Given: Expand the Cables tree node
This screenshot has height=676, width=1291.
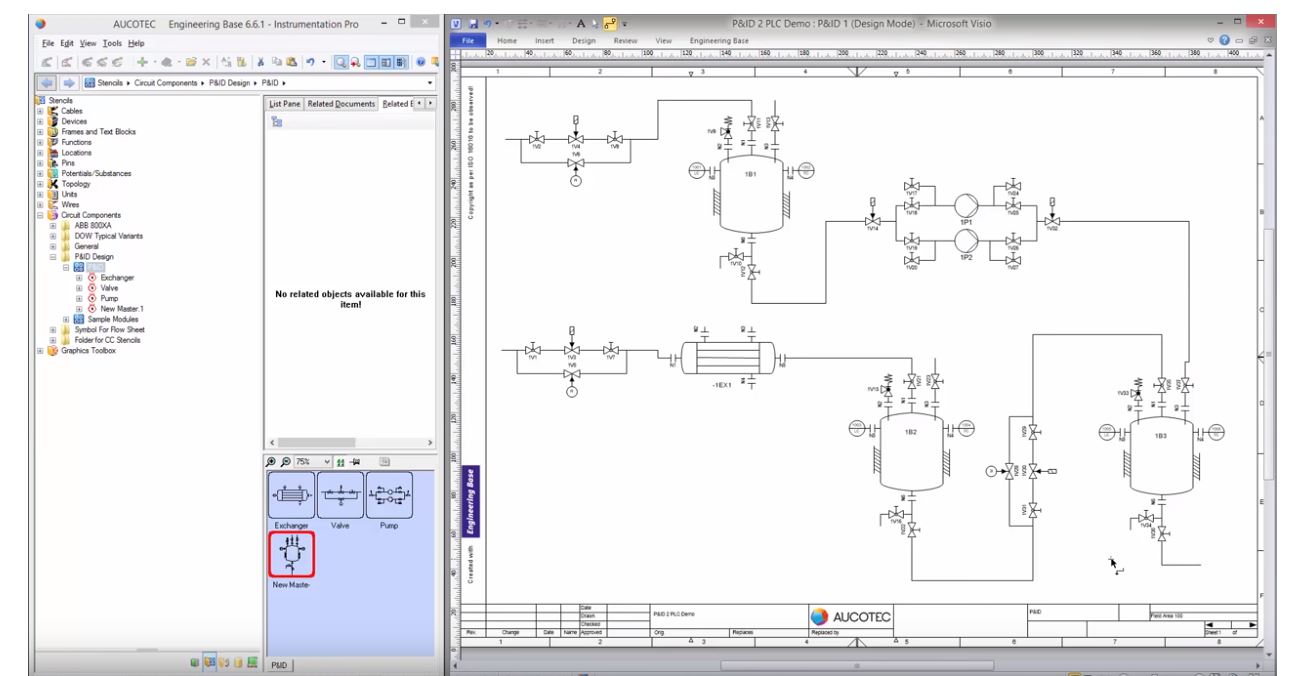Looking at the screenshot, I should [x=40, y=112].
